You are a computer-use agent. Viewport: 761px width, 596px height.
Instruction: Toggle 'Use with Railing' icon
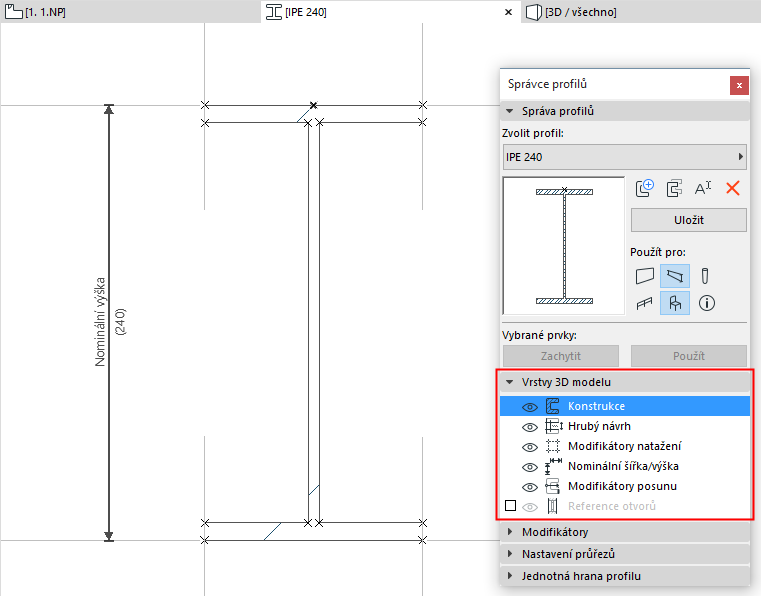click(x=645, y=303)
